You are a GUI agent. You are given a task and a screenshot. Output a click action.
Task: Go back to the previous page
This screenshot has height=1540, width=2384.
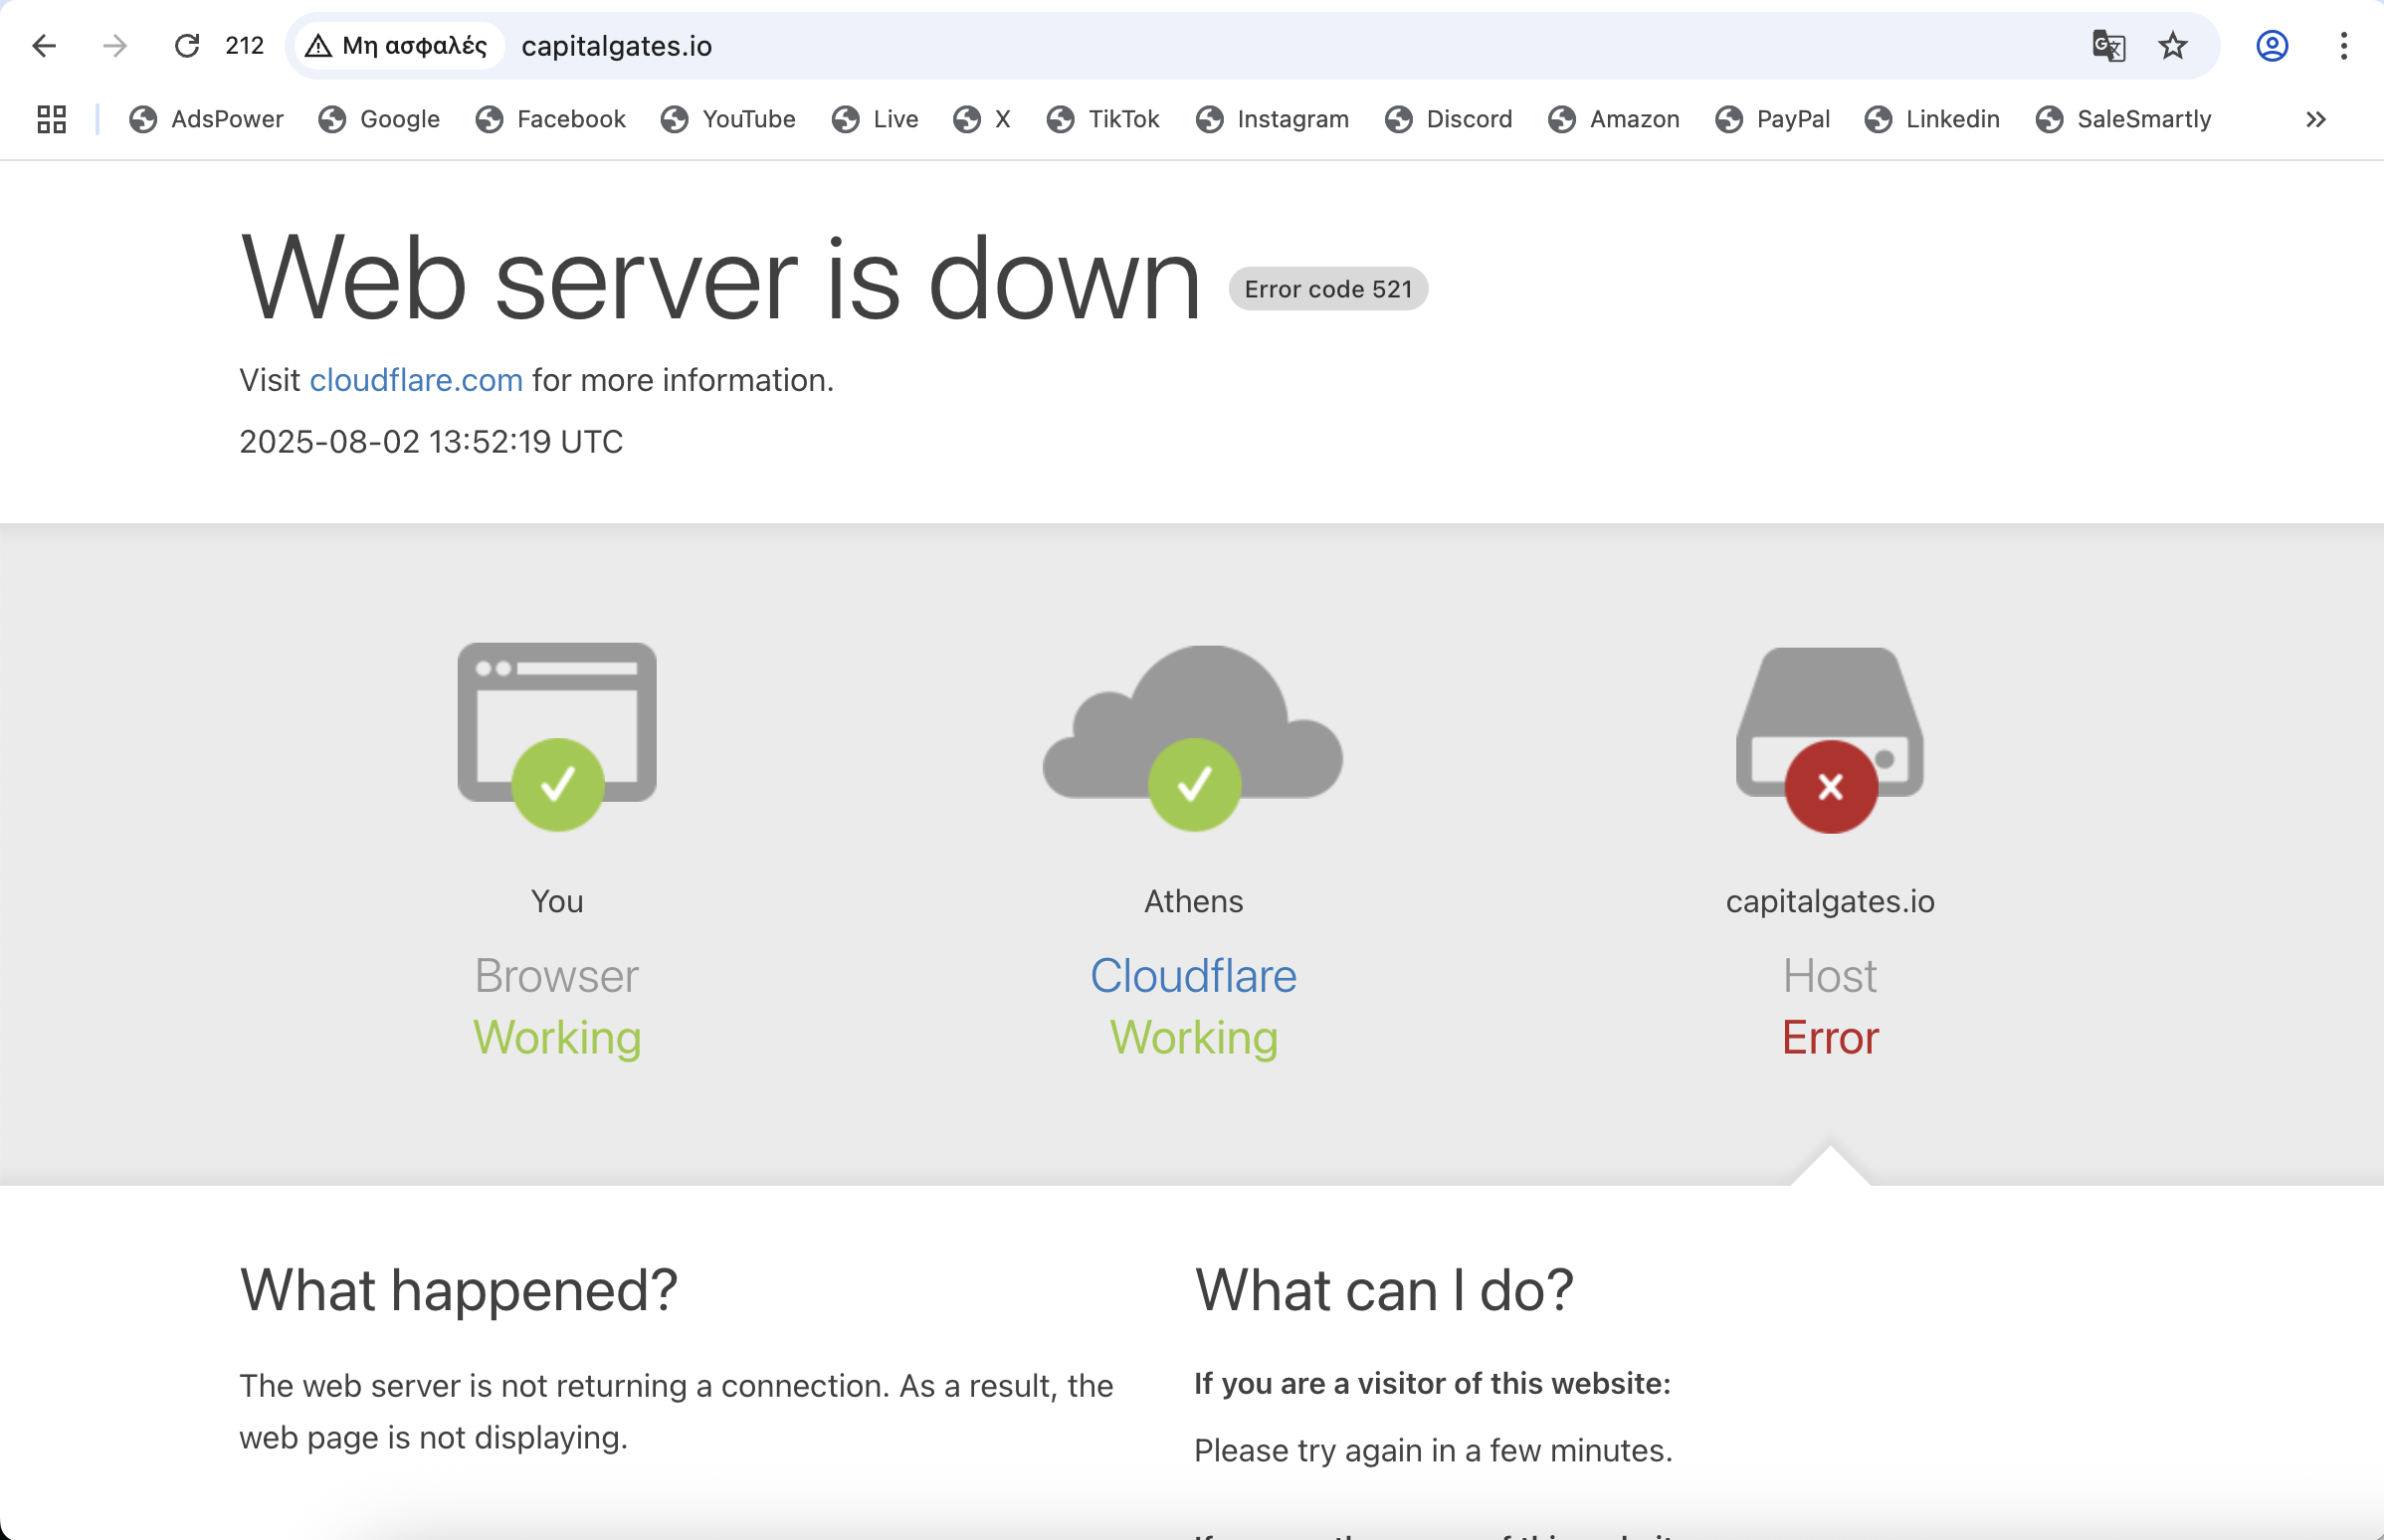pos(44,46)
